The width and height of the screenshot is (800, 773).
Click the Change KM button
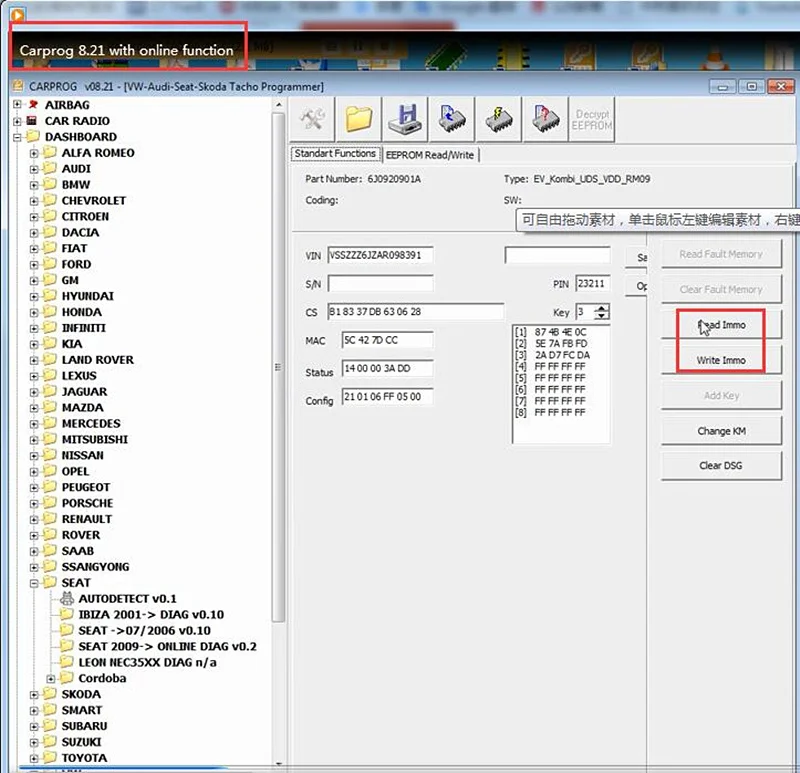721,431
